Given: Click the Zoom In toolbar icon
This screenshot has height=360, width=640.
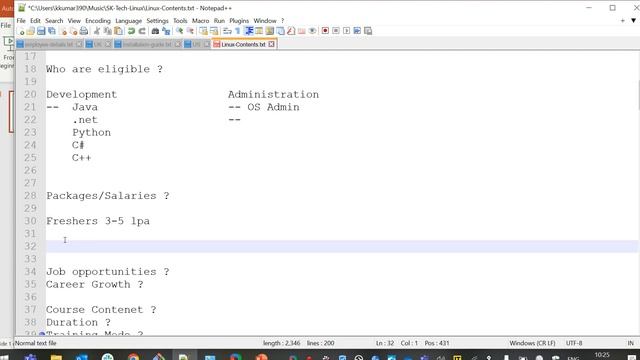Looking at the screenshot, I should pyautogui.click(x=179, y=31).
